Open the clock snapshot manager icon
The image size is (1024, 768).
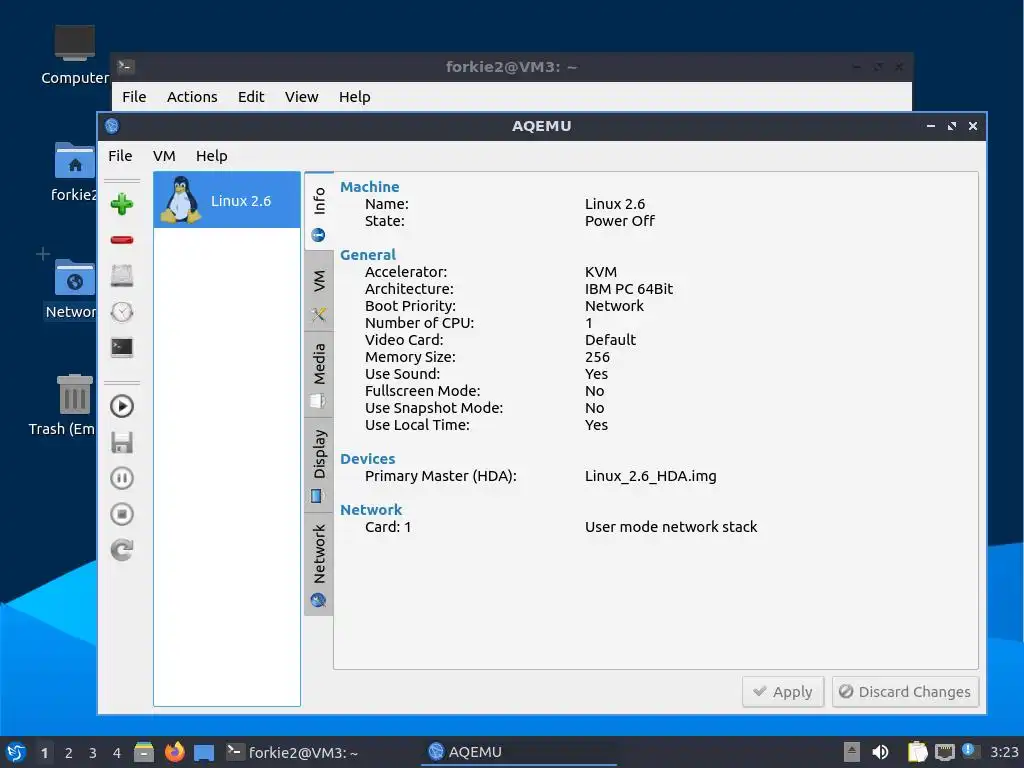coord(121,312)
